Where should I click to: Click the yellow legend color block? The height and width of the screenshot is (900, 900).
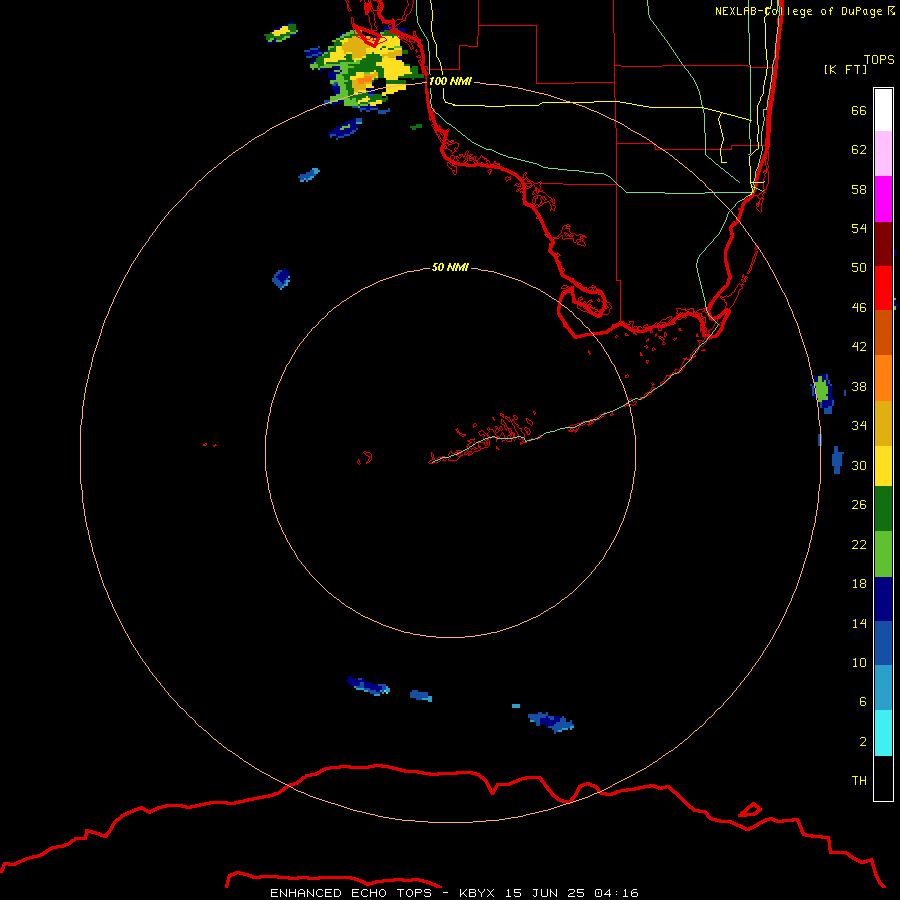pos(883,465)
